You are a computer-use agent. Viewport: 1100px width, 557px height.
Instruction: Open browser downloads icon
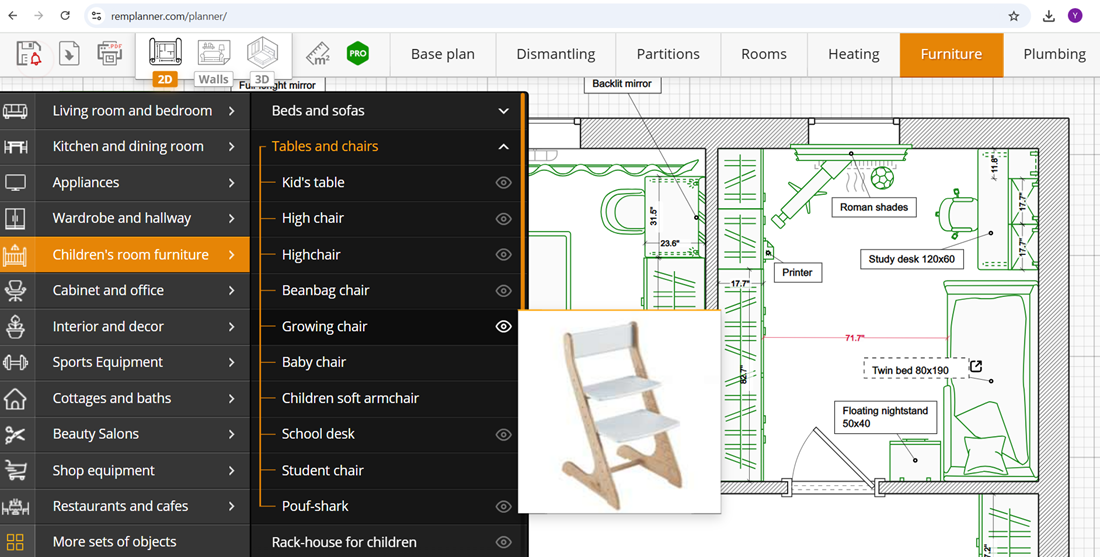(x=1049, y=16)
